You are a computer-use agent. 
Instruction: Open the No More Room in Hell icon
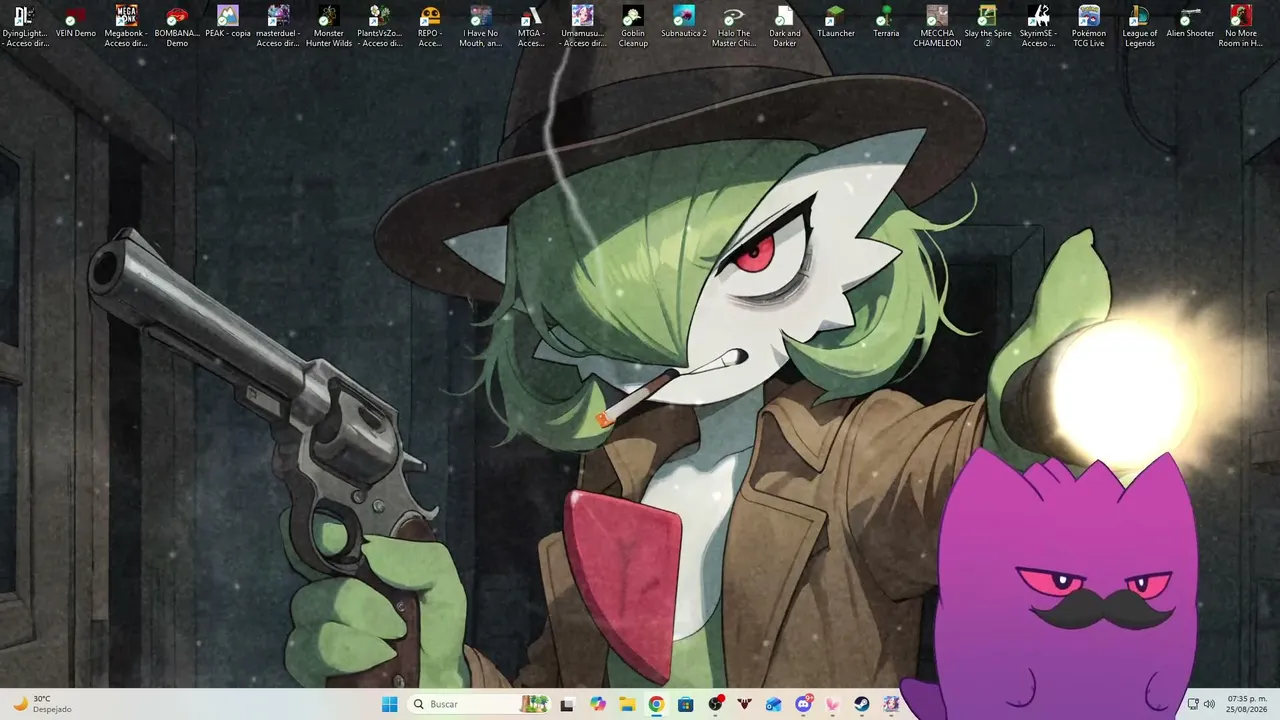point(1241,26)
